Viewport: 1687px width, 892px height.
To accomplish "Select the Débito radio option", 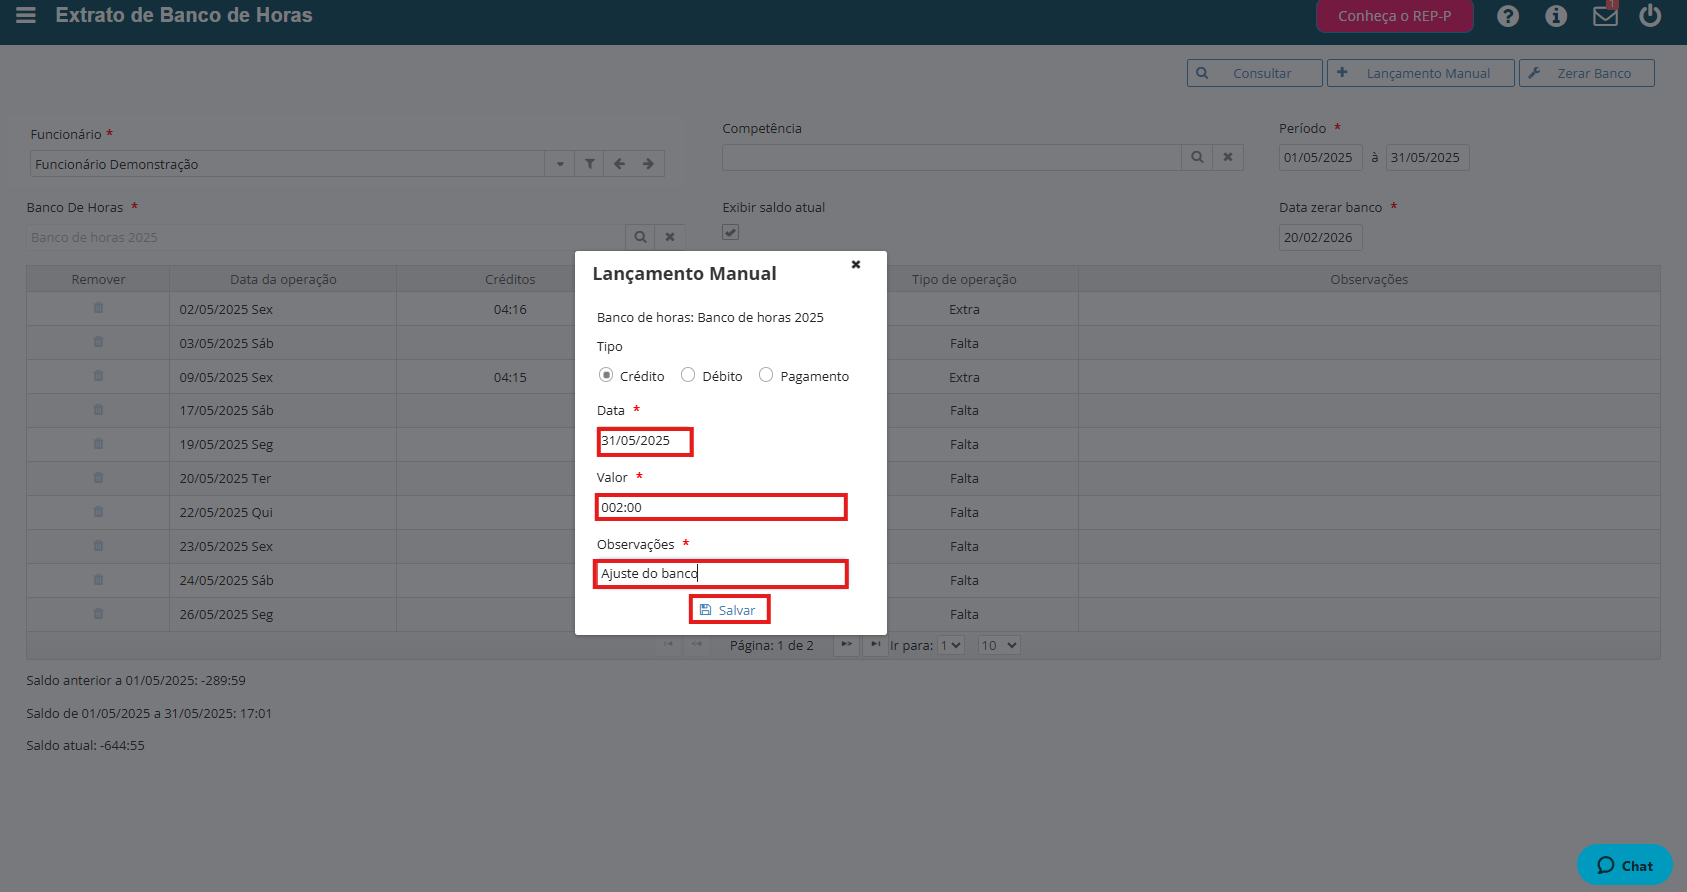I will [688, 375].
